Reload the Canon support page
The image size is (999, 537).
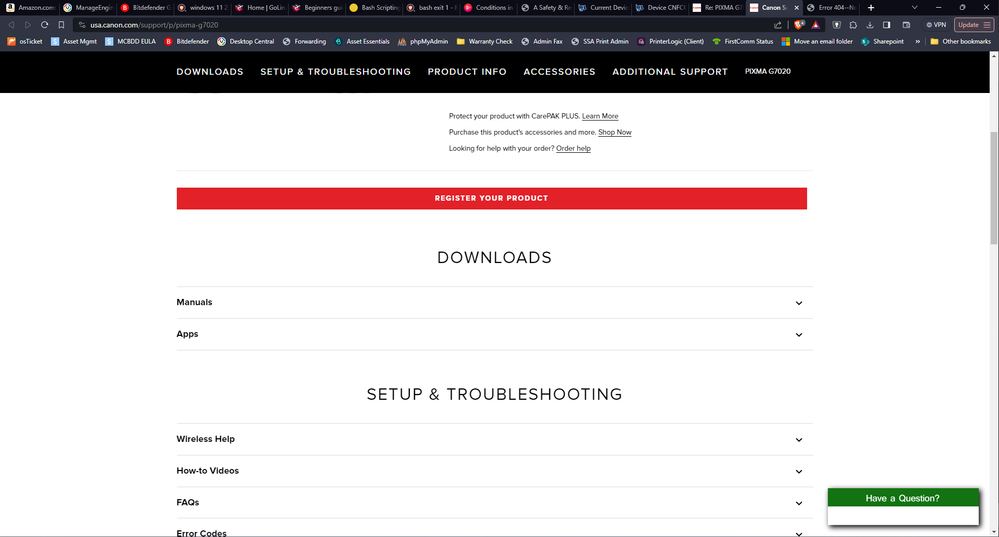[x=44, y=25]
